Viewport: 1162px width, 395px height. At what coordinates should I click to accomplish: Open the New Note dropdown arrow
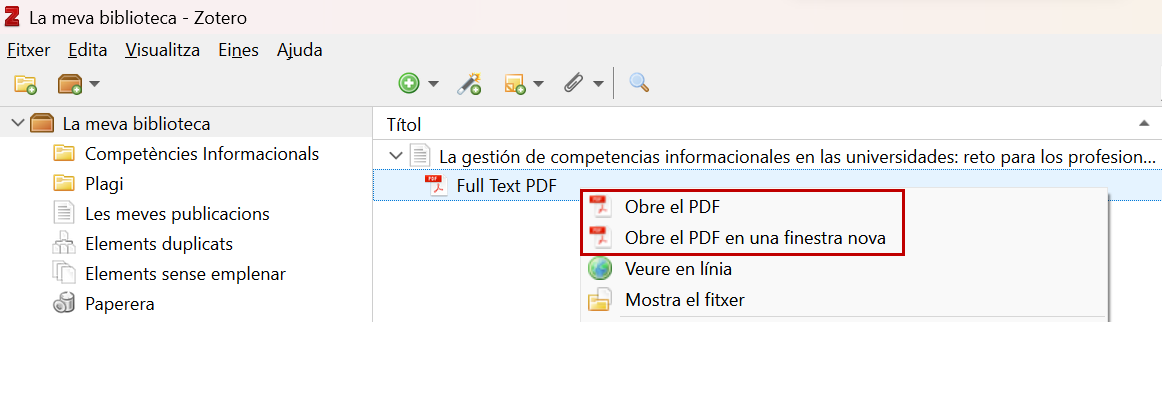click(539, 84)
